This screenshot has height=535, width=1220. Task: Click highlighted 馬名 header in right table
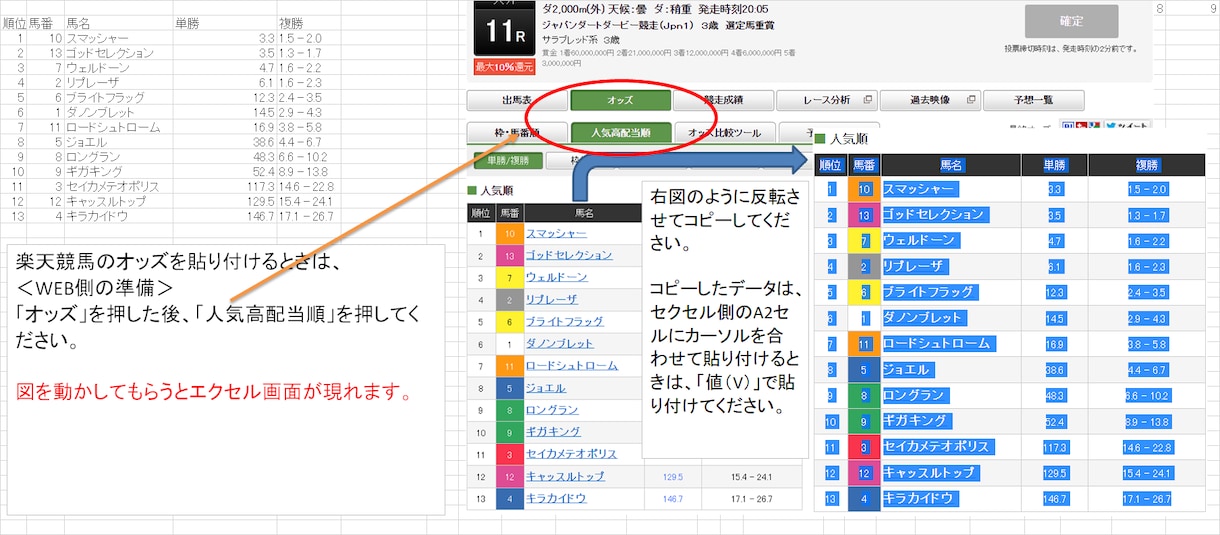point(950,165)
